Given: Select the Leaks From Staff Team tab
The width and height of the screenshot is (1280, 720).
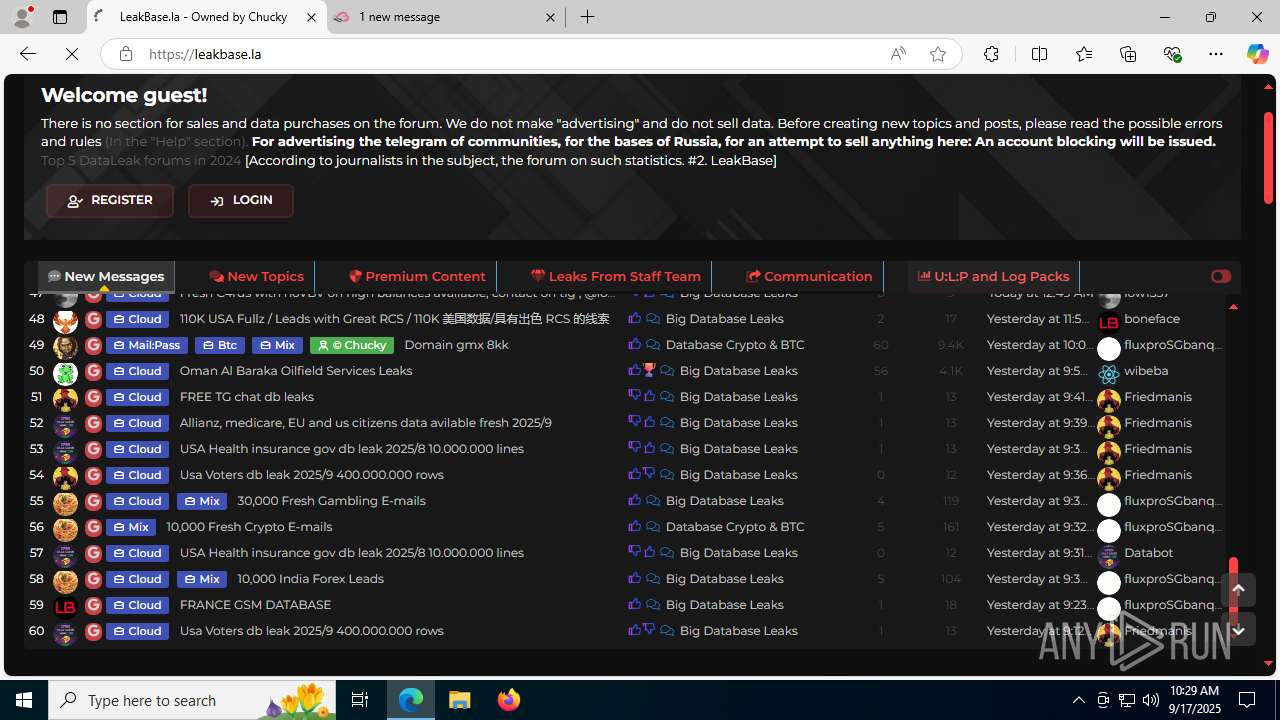Looking at the screenshot, I should pos(616,276).
